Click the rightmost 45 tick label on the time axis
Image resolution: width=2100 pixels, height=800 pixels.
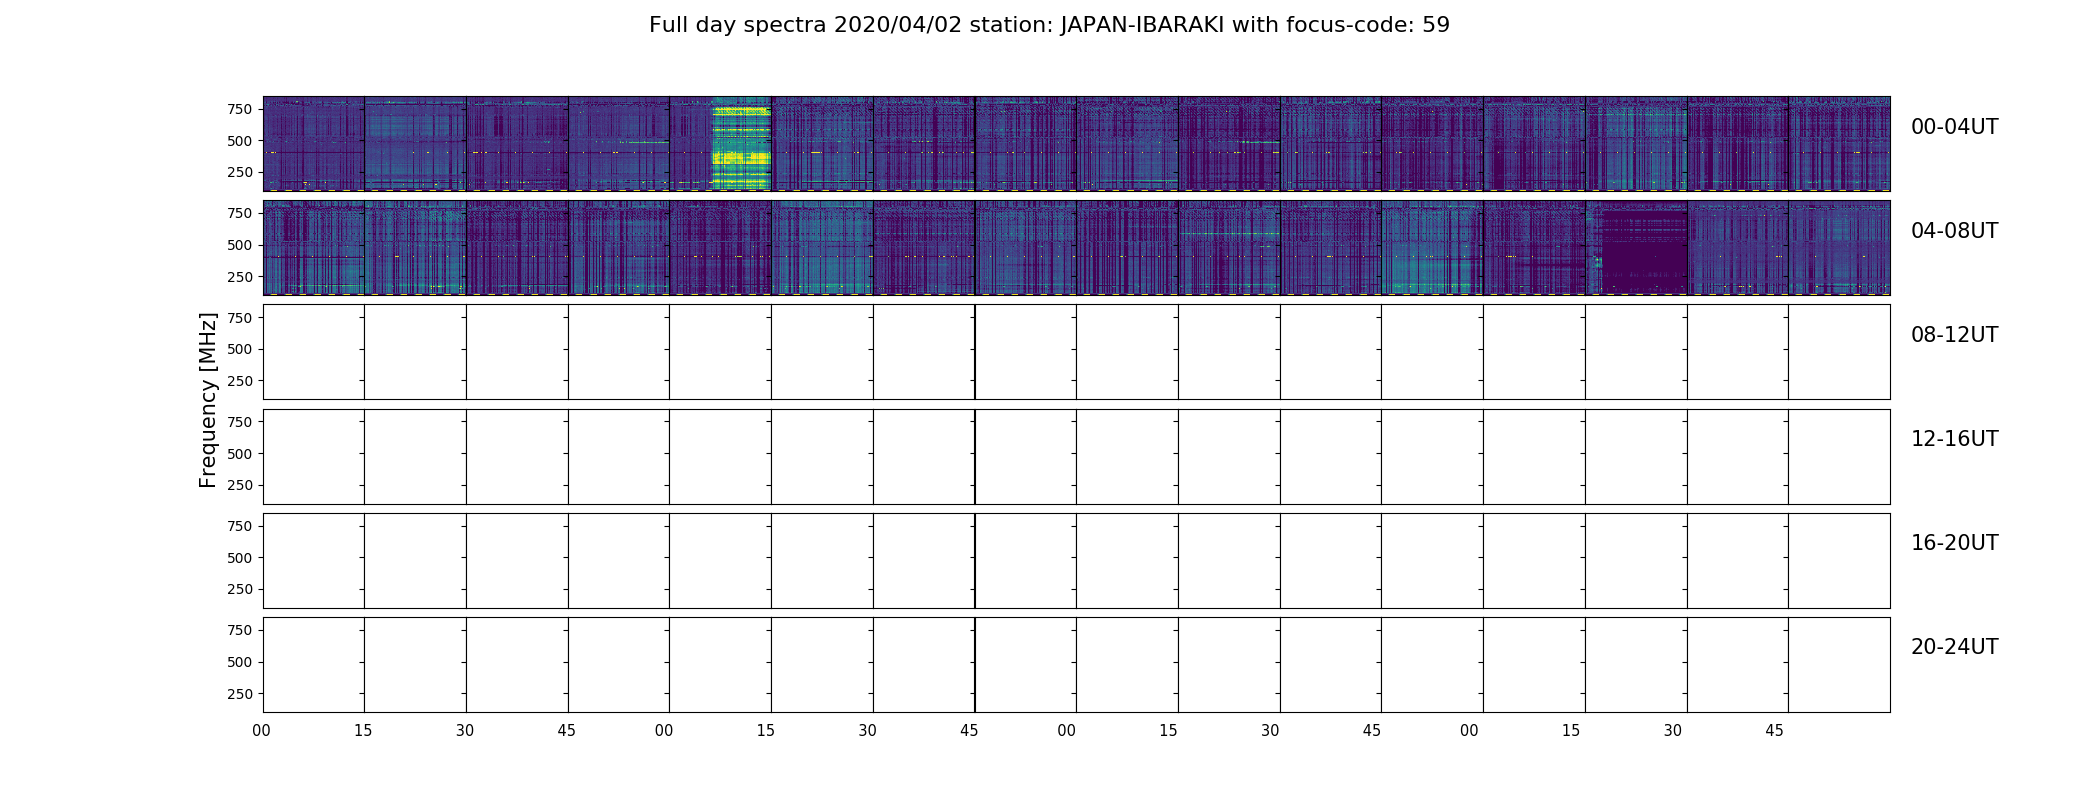coord(1774,731)
